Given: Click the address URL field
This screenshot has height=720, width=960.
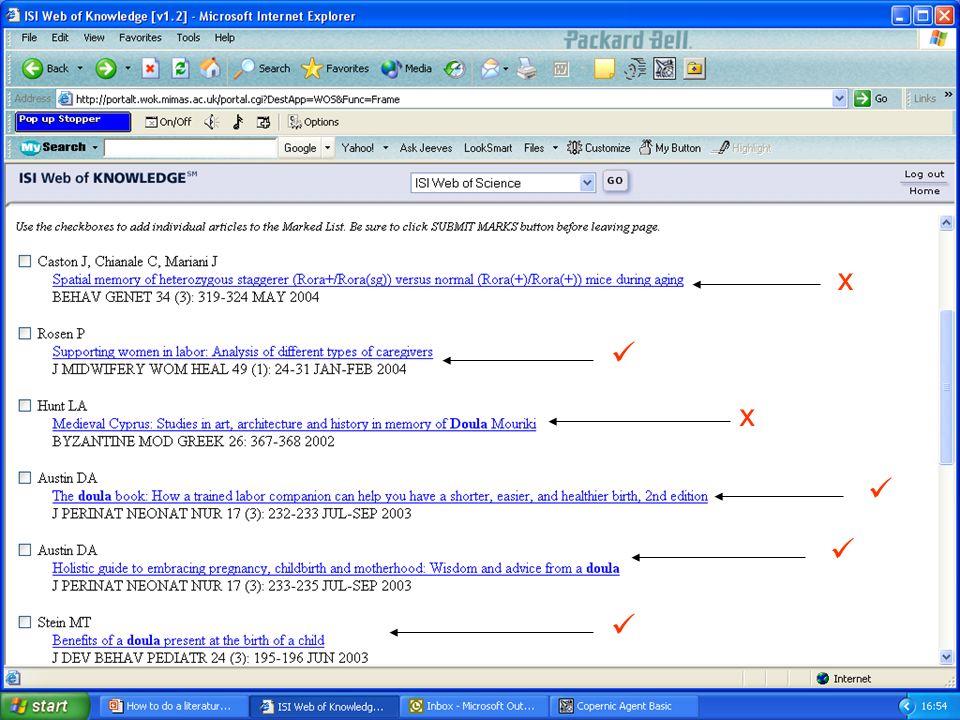Looking at the screenshot, I should [x=452, y=99].
